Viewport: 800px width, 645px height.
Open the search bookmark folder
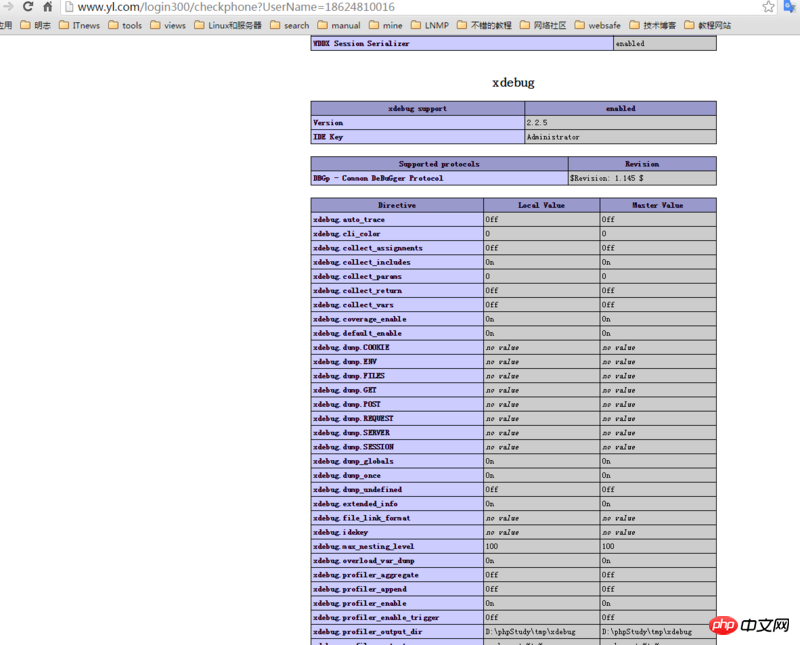click(290, 25)
